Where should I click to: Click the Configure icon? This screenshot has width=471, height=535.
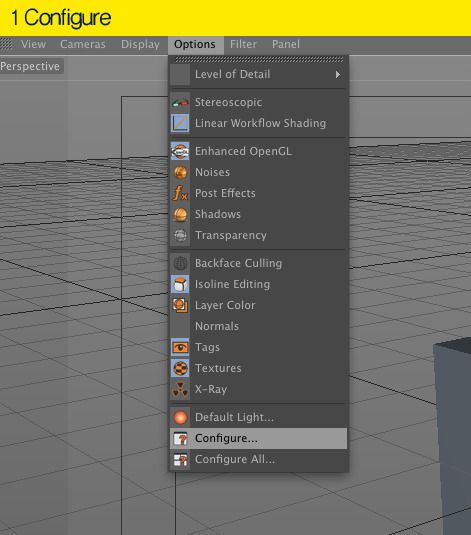click(180, 438)
